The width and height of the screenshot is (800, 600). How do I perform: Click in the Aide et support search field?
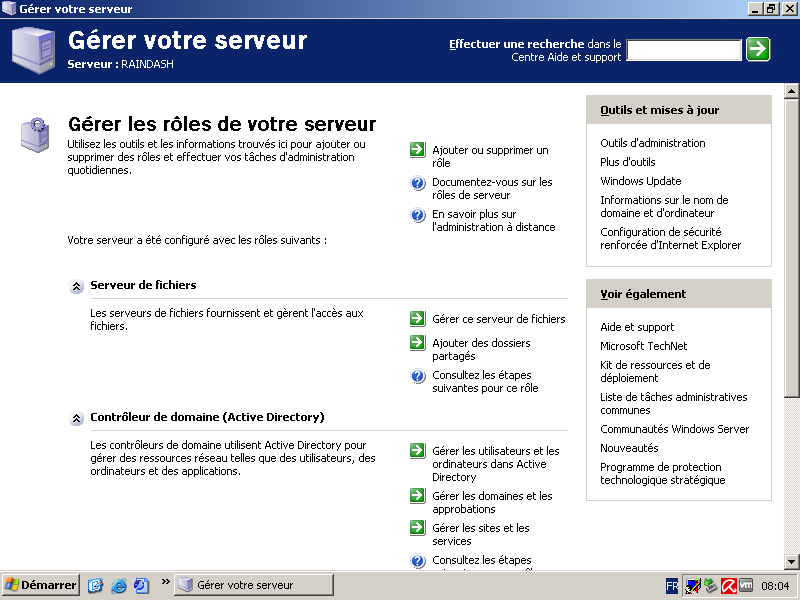(683, 49)
